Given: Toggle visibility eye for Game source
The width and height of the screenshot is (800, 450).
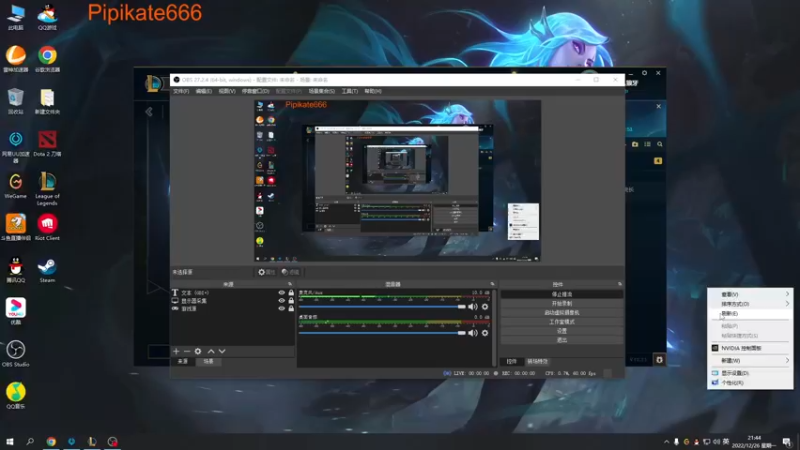Looking at the screenshot, I should coord(281,308).
